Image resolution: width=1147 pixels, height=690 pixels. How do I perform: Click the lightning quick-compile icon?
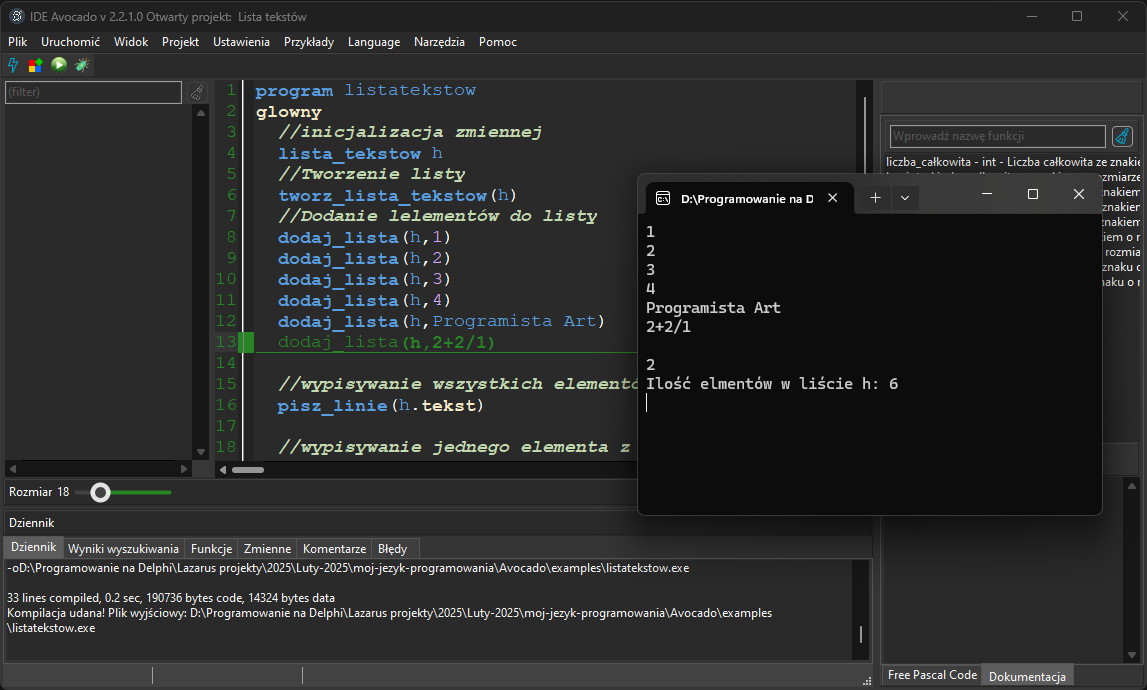(12, 65)
